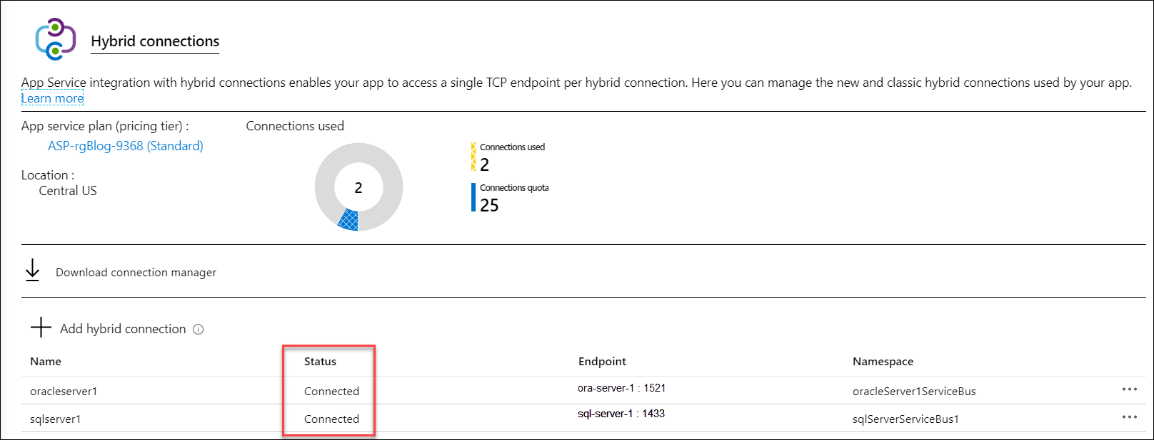Click the blue Connections quota legend bar
The width and height of the screenshot is (1154, 440).
tap(474, 197)
